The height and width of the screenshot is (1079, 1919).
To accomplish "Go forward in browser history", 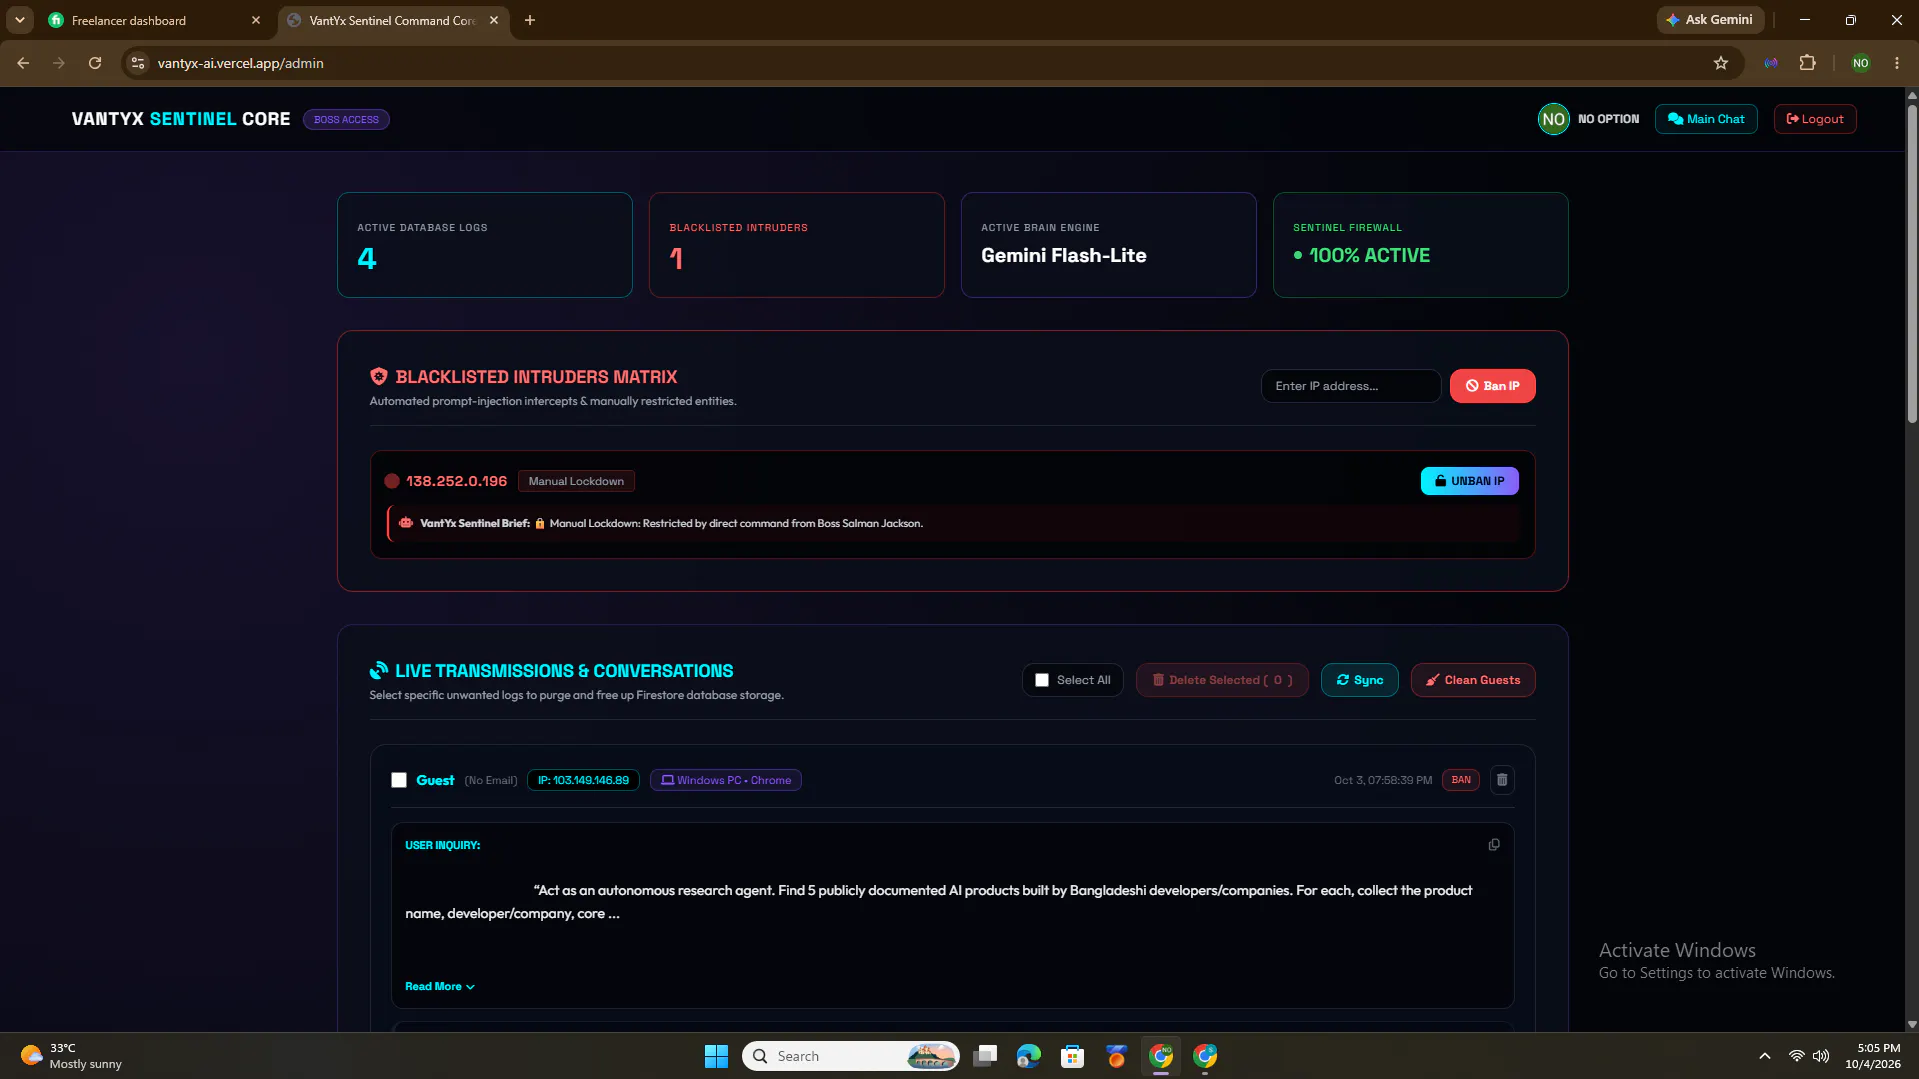I will click(x=59, y=63).
